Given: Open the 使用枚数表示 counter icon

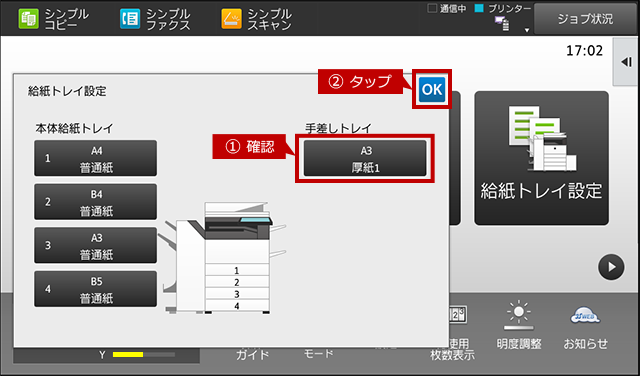Looking at the screenshot, I should click(x=453, y=333).
